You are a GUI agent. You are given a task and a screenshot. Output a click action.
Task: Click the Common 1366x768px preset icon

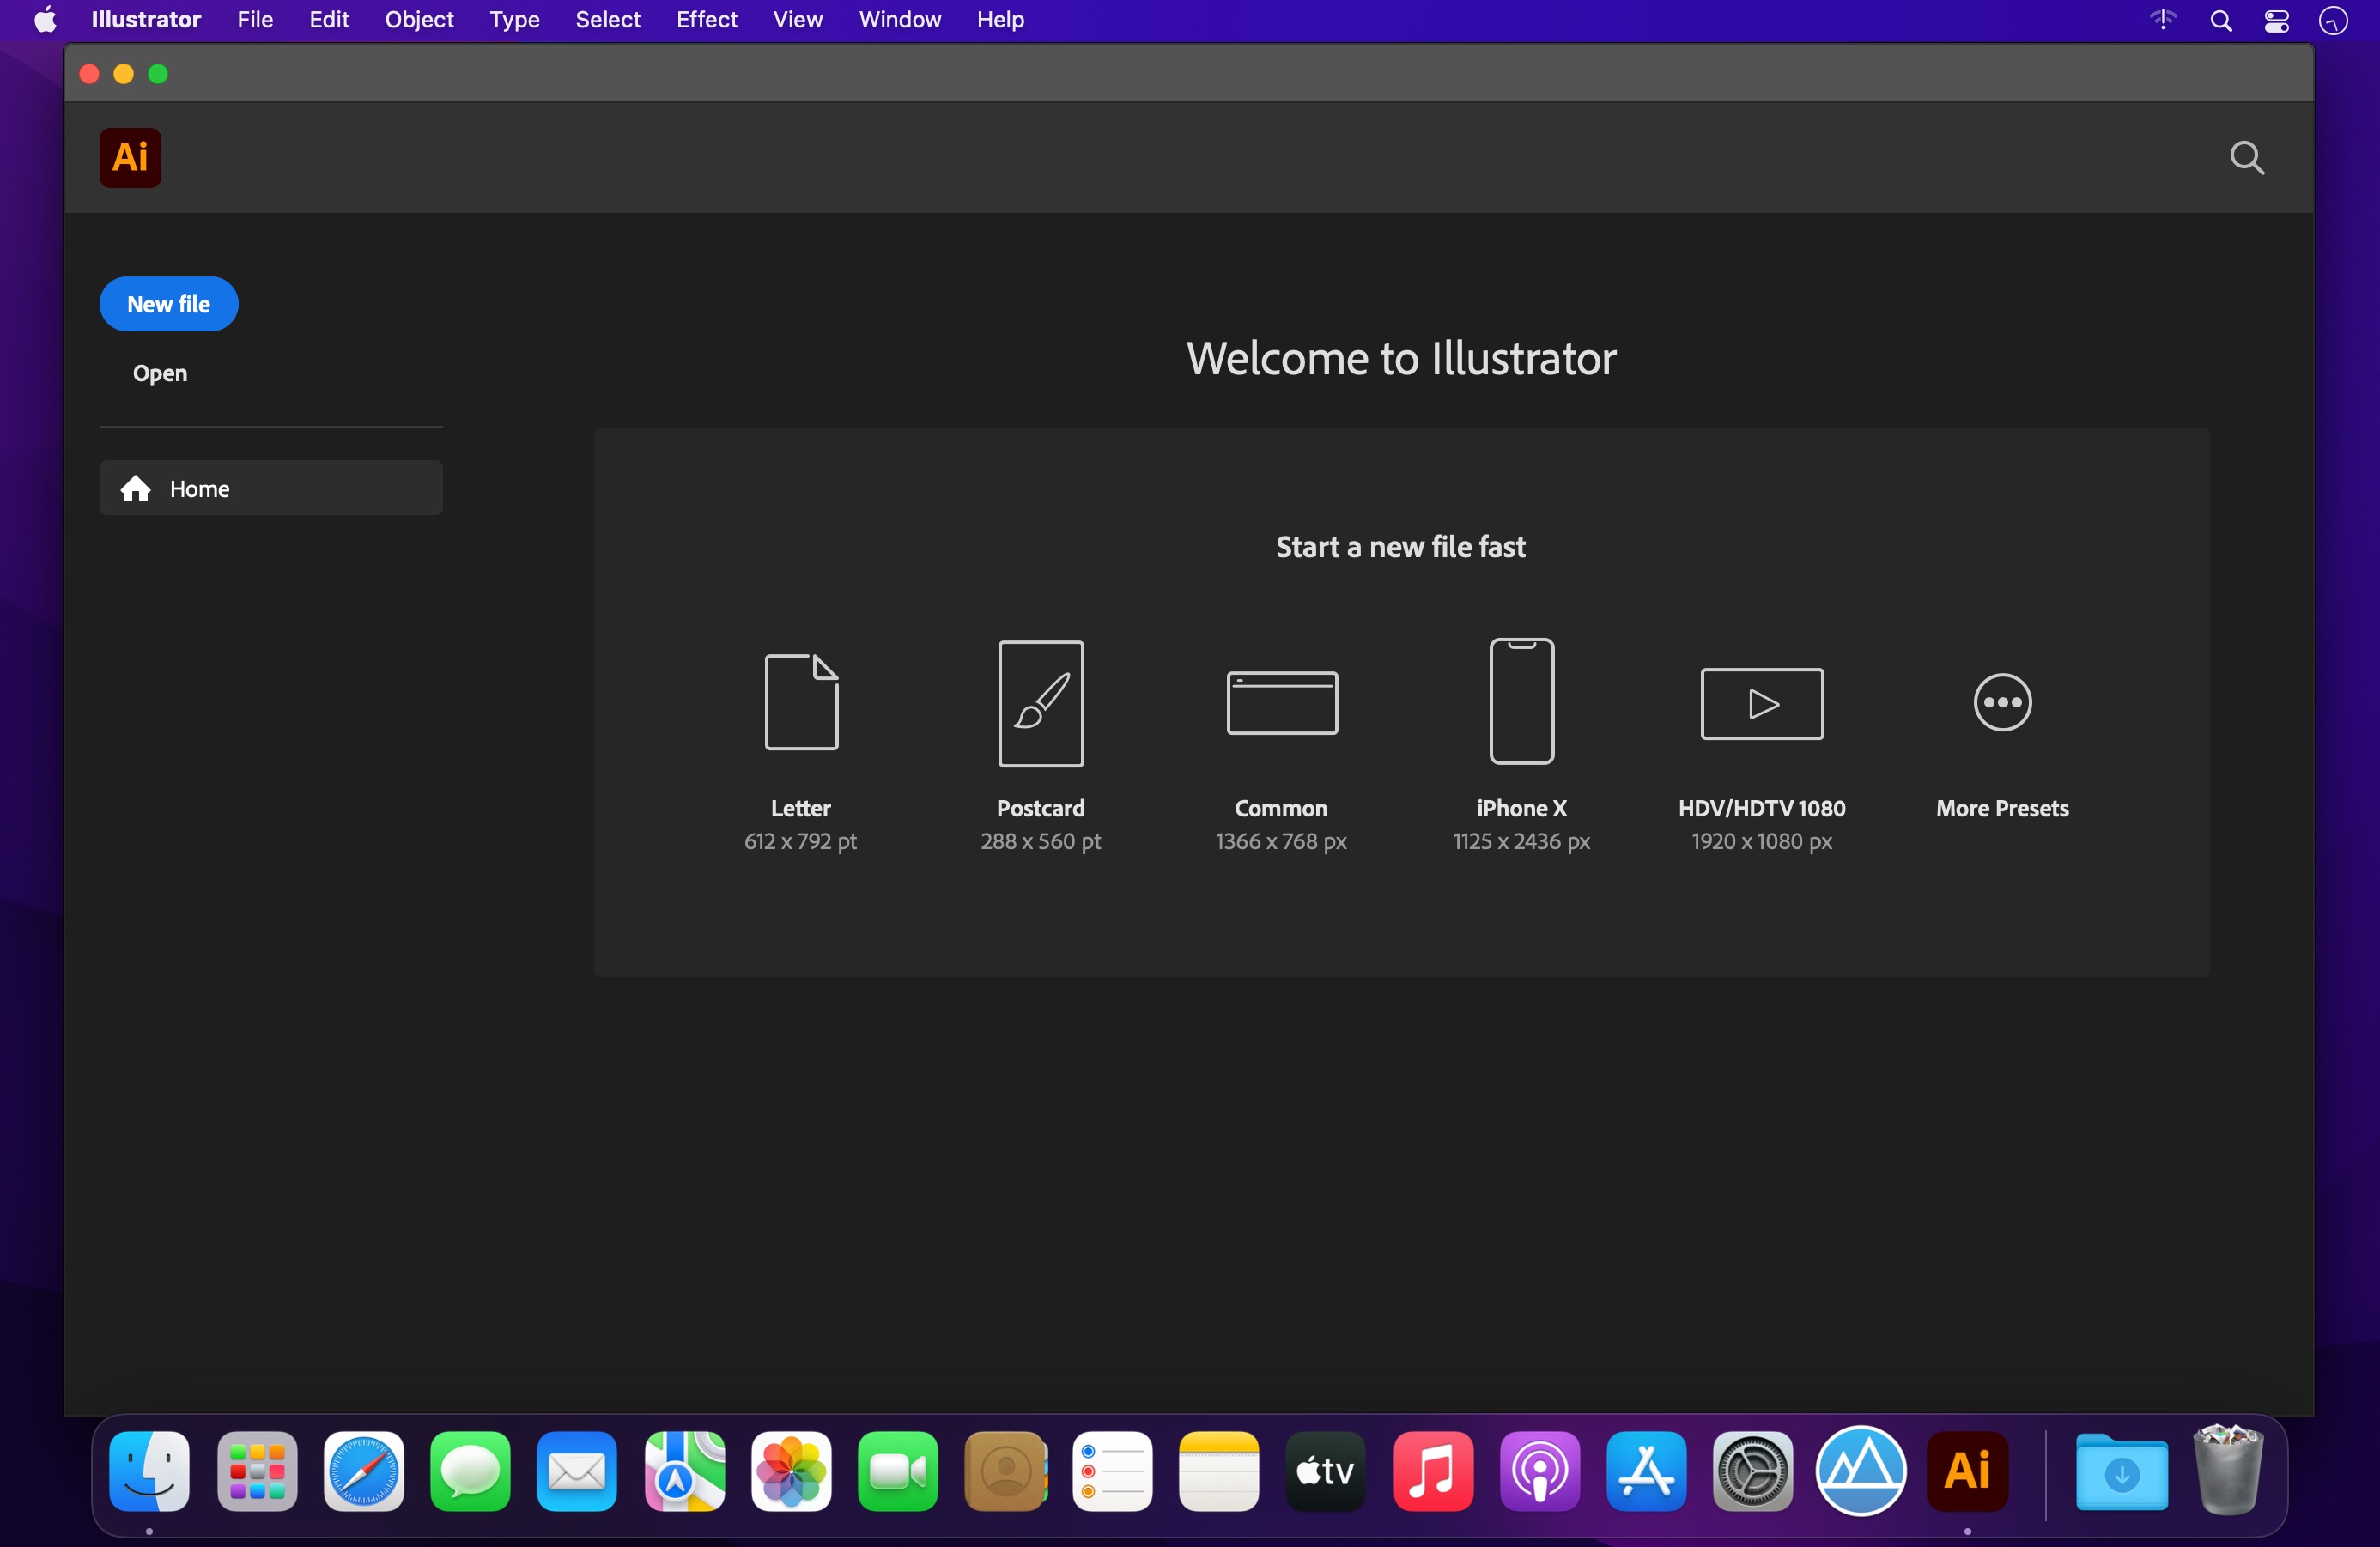click(1280, 701)
